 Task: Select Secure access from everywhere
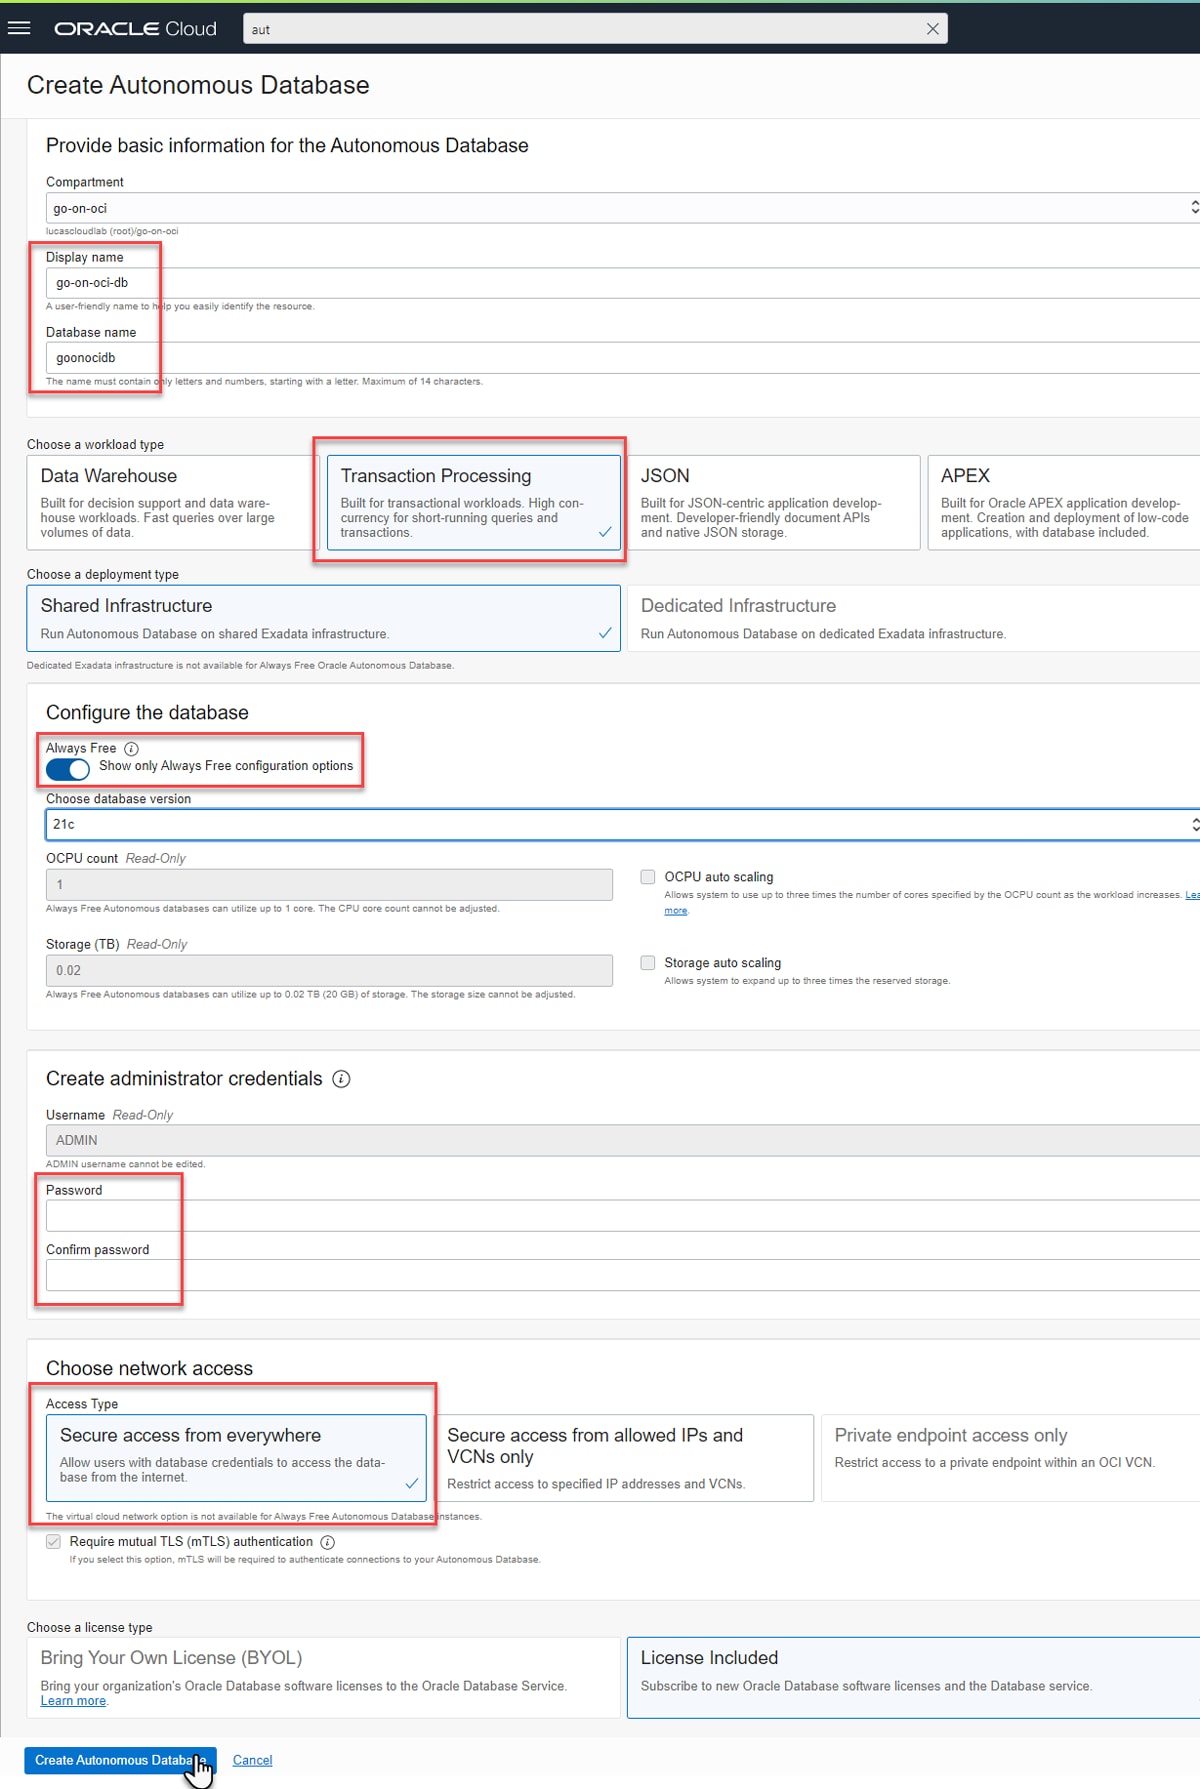pyautogui.click(x=236, y=1458)
